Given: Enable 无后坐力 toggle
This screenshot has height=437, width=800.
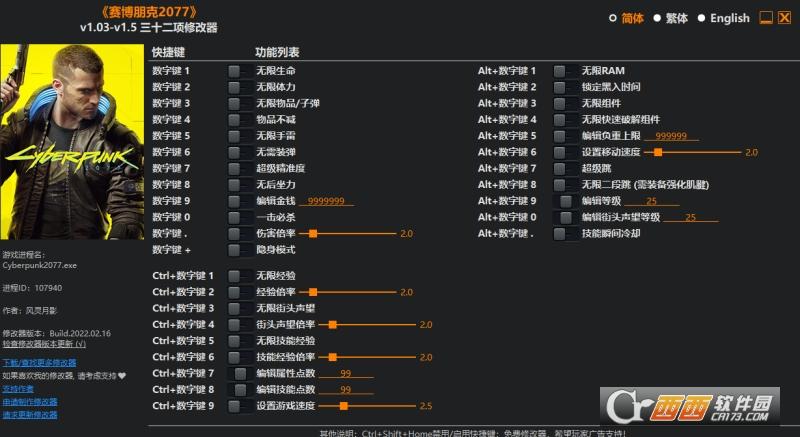Looking at the screenshot, I should point(239,185).
